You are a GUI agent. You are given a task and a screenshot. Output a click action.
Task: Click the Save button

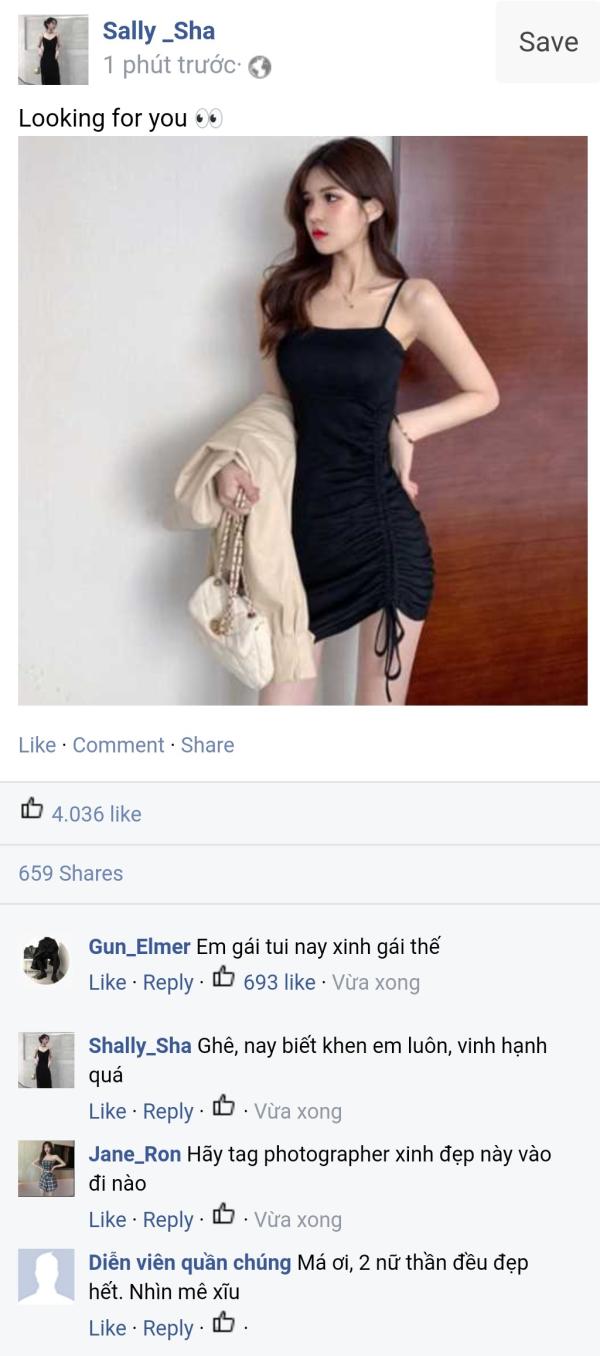tap(548, 41)
